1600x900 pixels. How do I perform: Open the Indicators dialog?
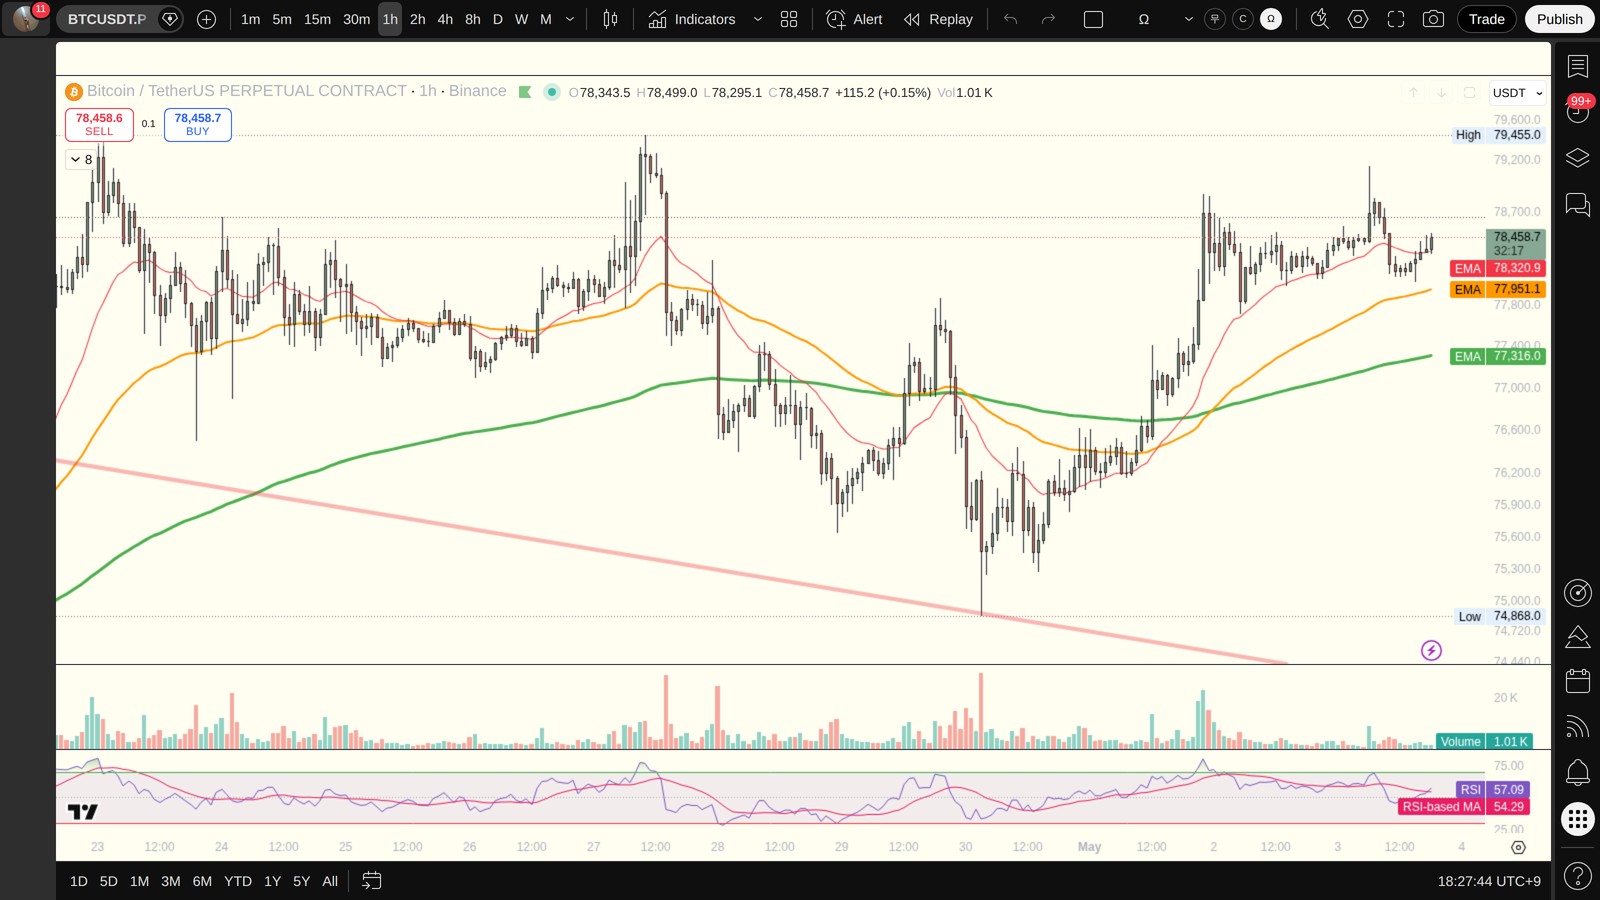[x=692, y=19]
